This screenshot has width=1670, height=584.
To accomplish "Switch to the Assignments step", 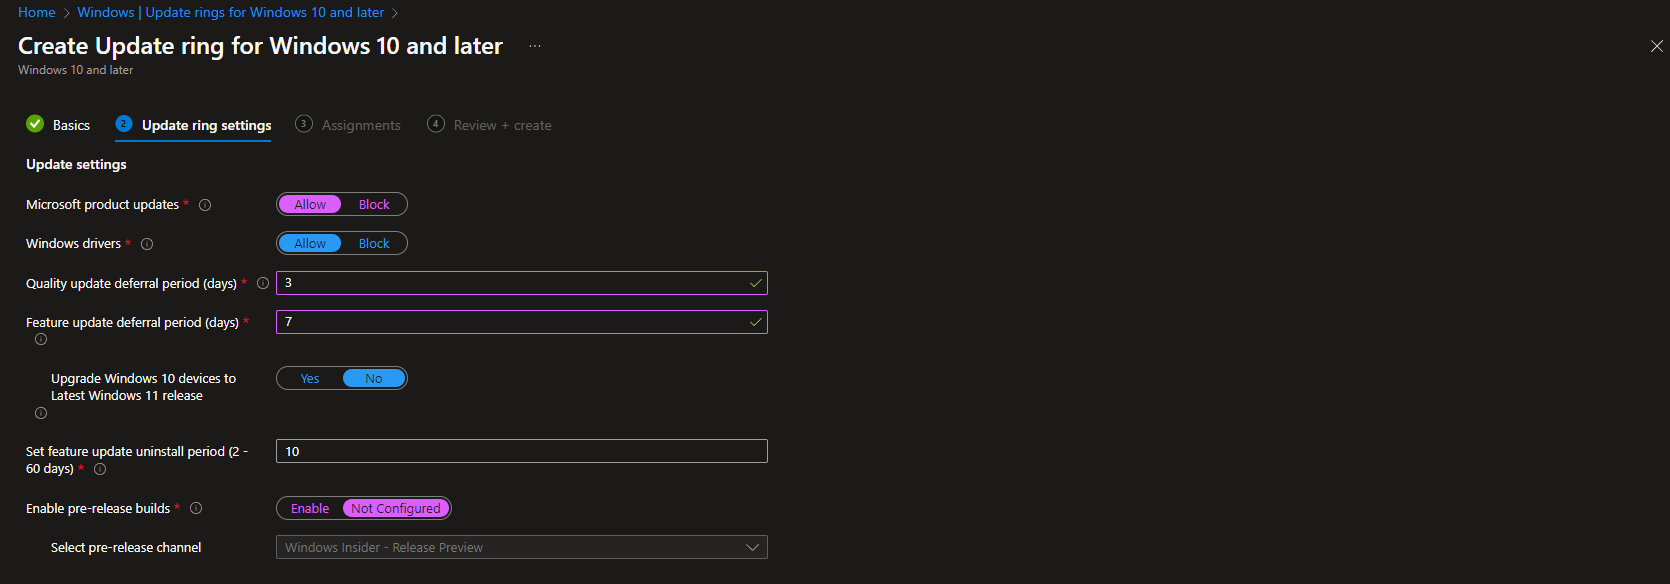I will tap(360, 124).
